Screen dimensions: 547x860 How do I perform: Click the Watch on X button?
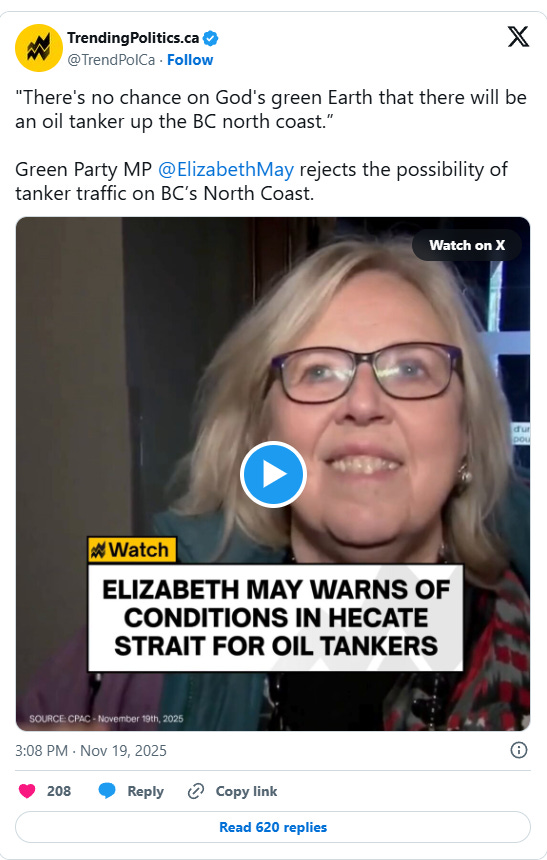[x=467, y=245]
